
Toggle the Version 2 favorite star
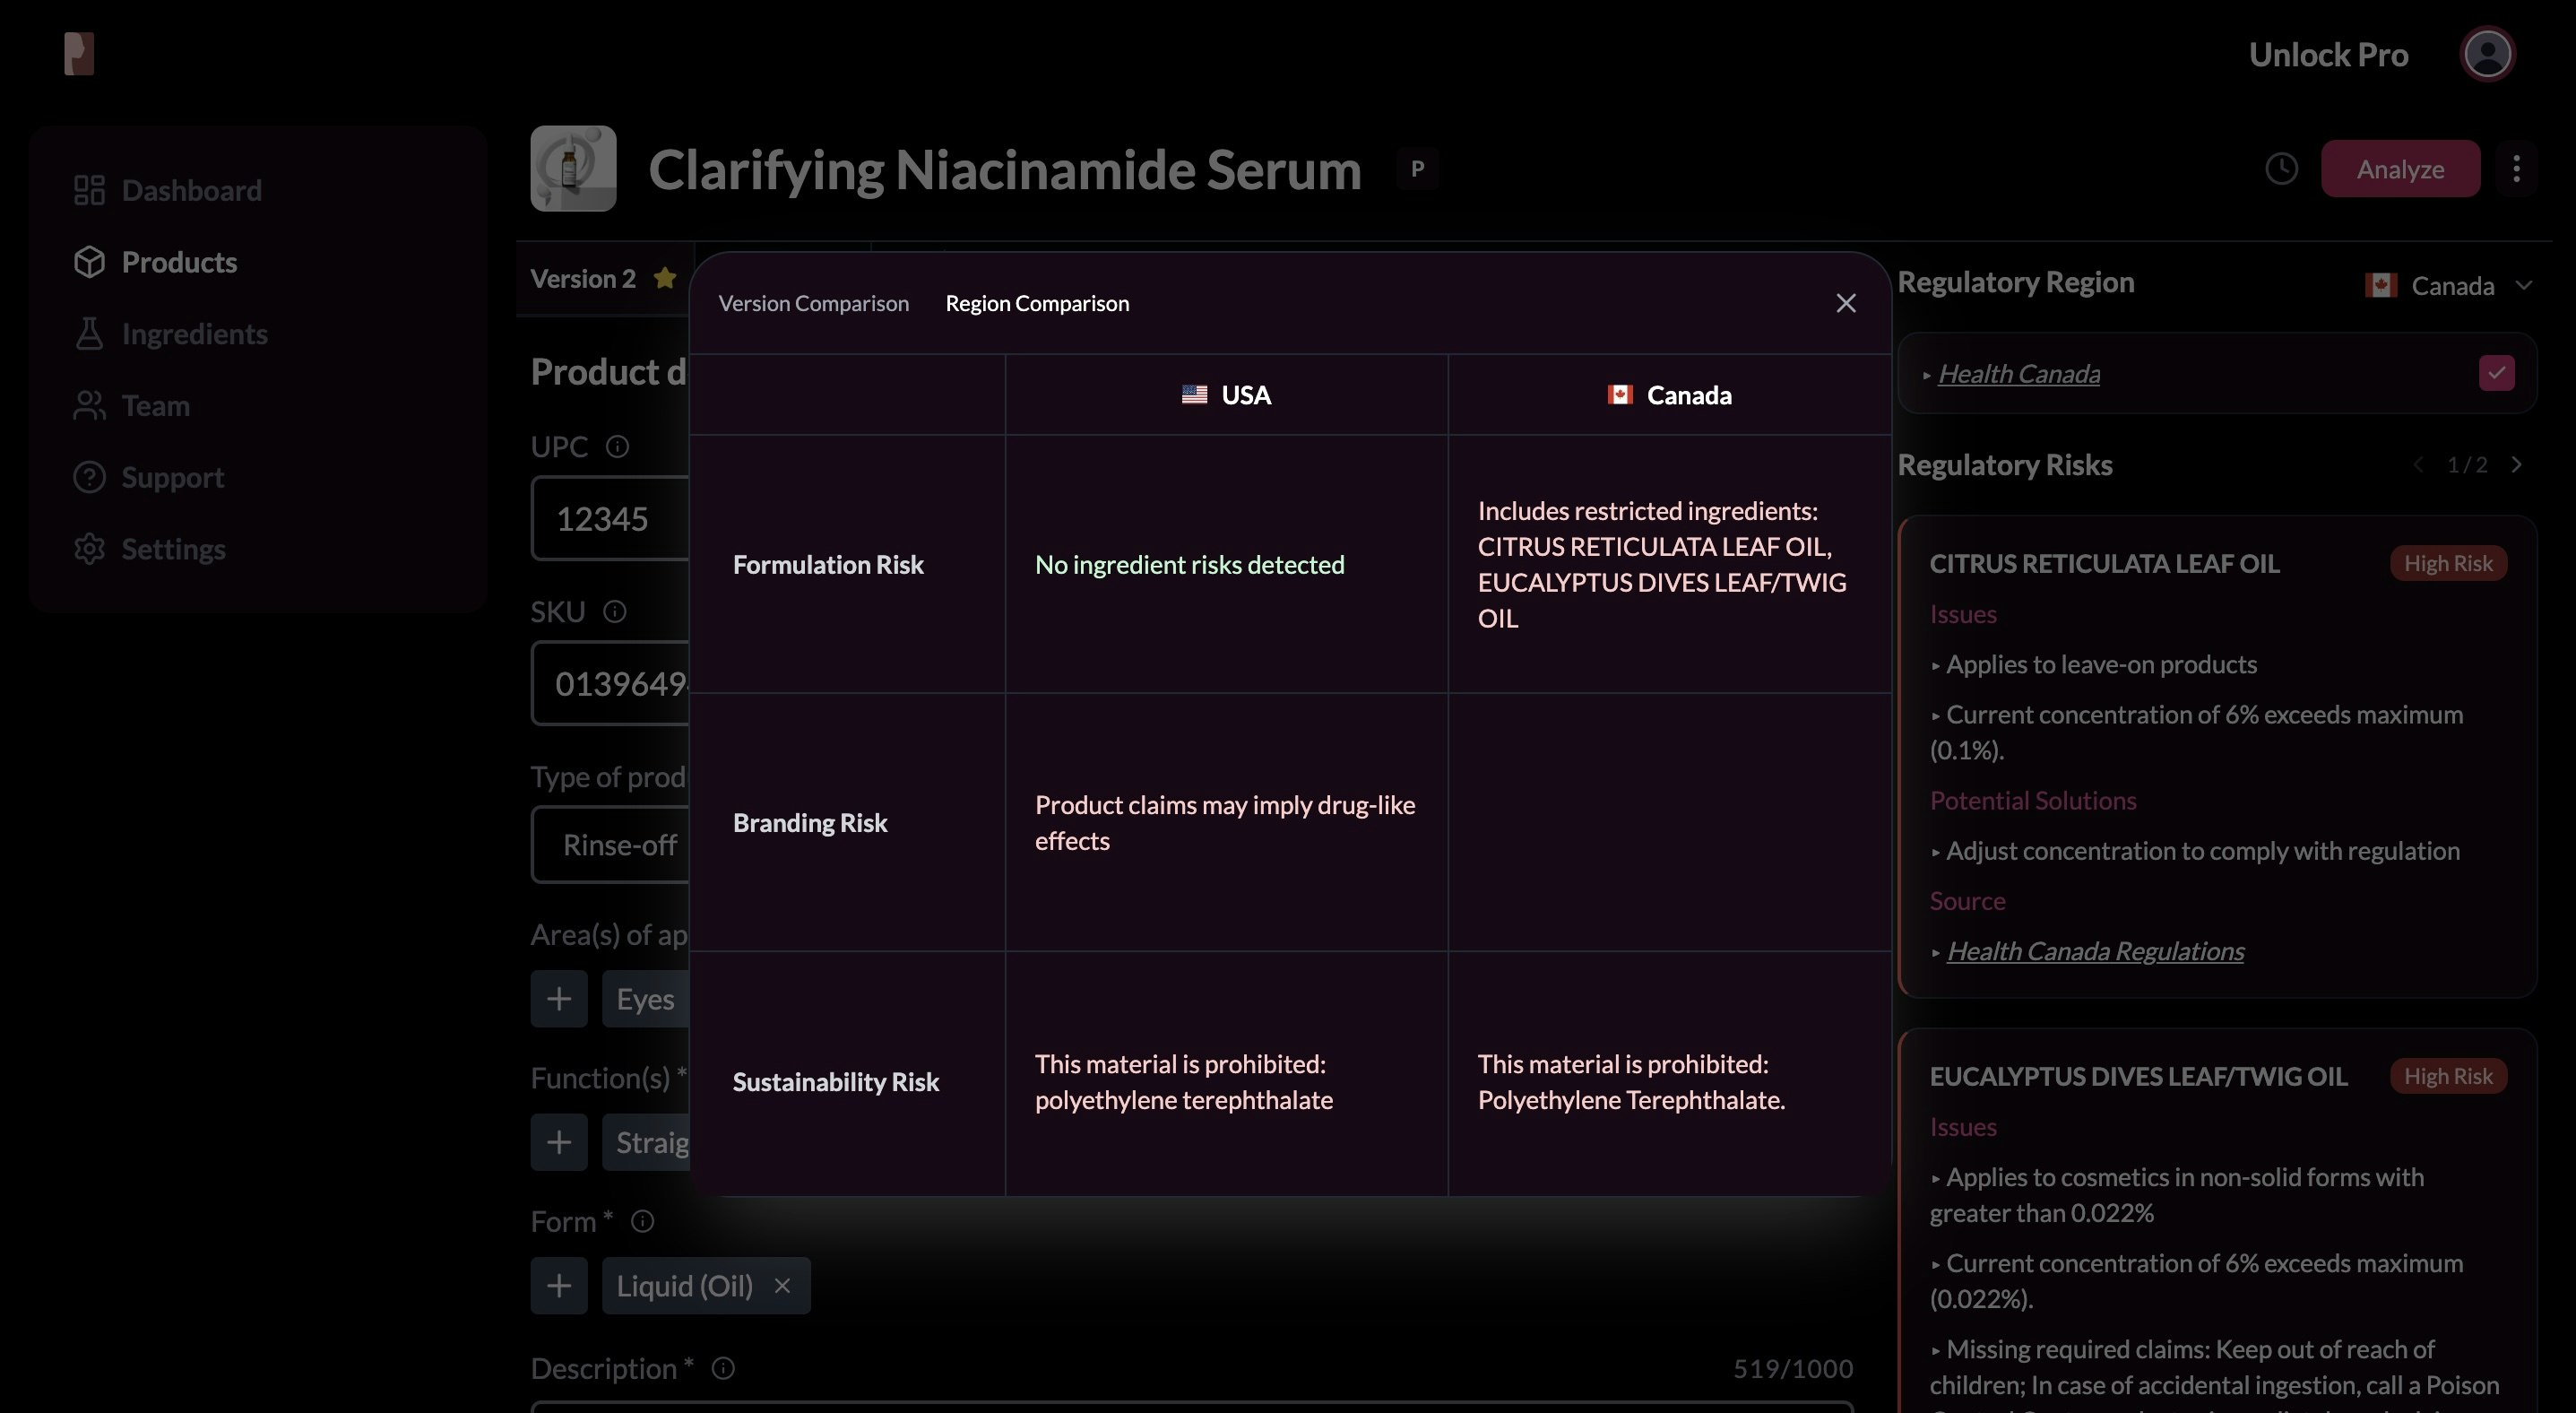pos(663,277)
